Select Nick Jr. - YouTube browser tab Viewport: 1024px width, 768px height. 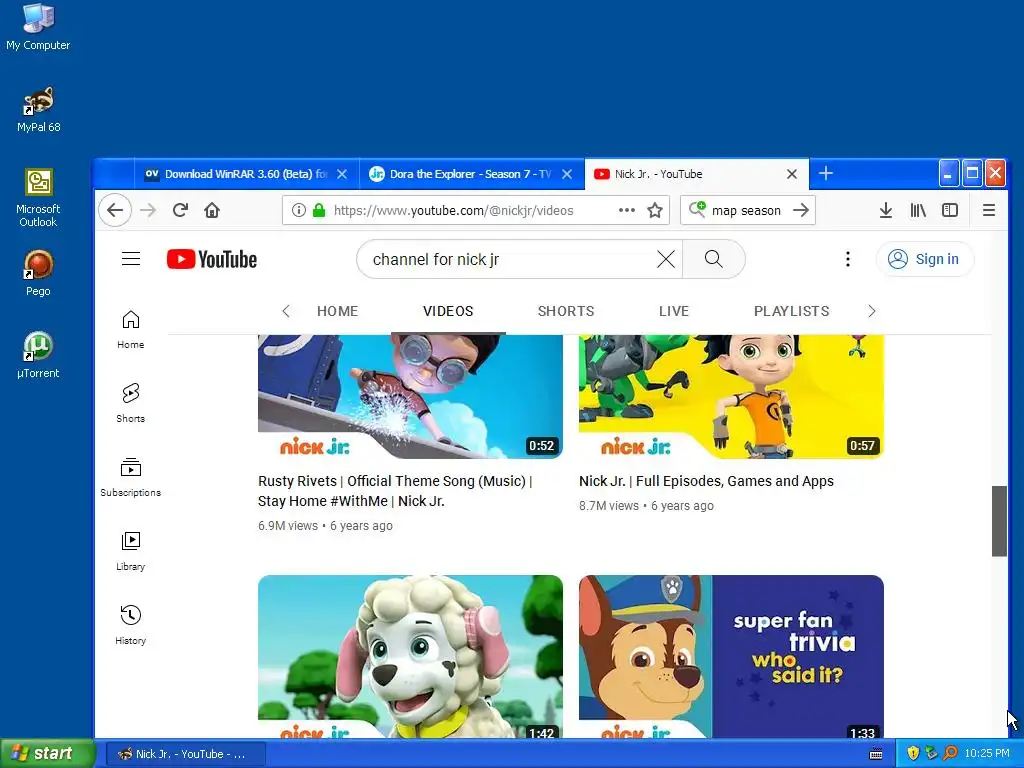(x=696, y=174)
